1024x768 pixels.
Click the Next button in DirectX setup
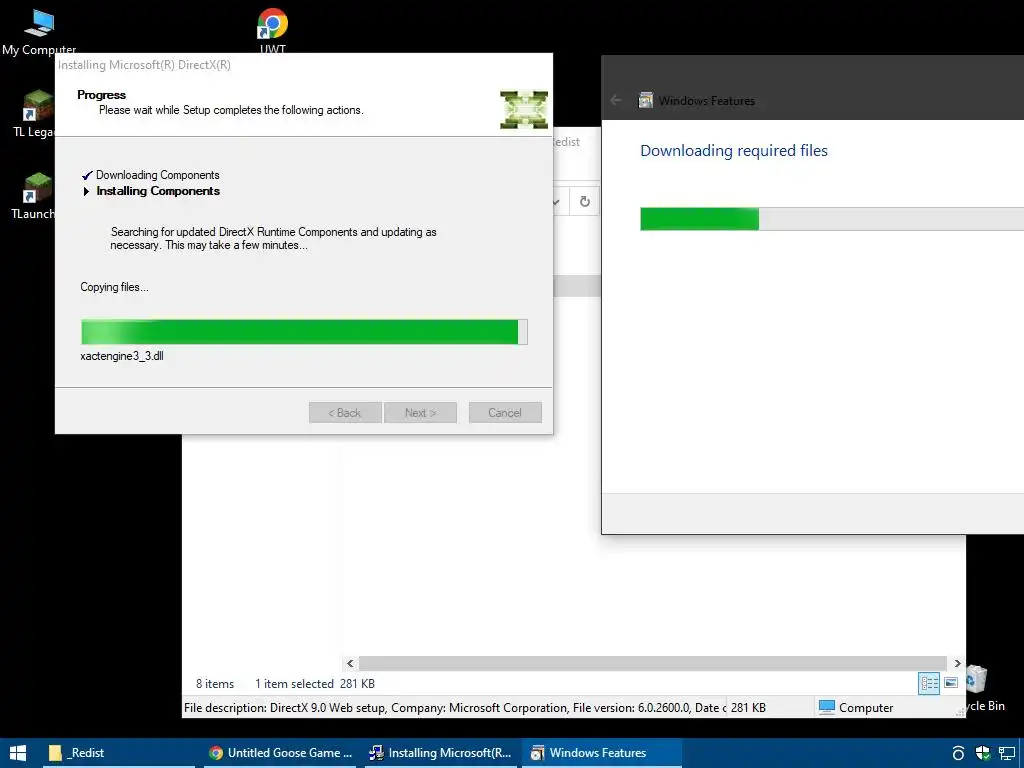coord(420,413)
